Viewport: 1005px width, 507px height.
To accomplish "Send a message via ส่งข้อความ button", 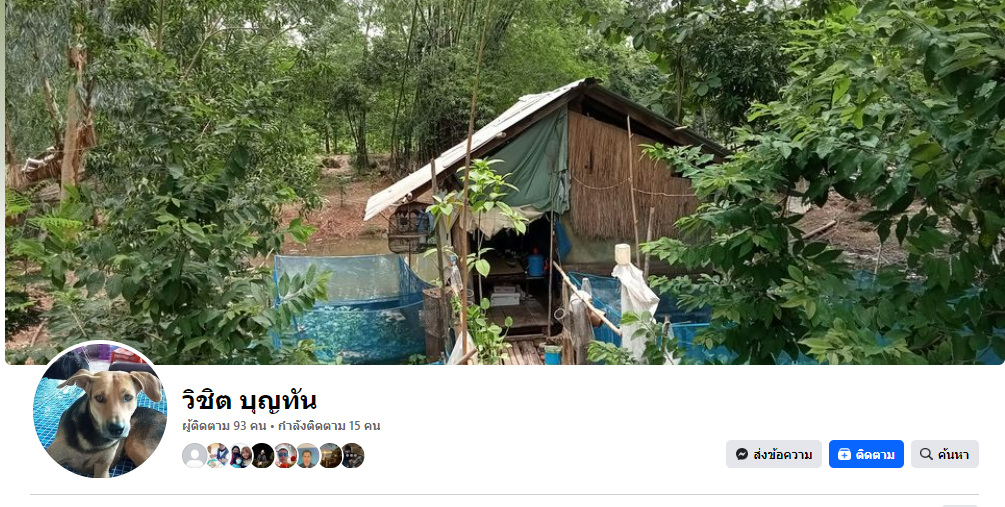I will 774,454.
